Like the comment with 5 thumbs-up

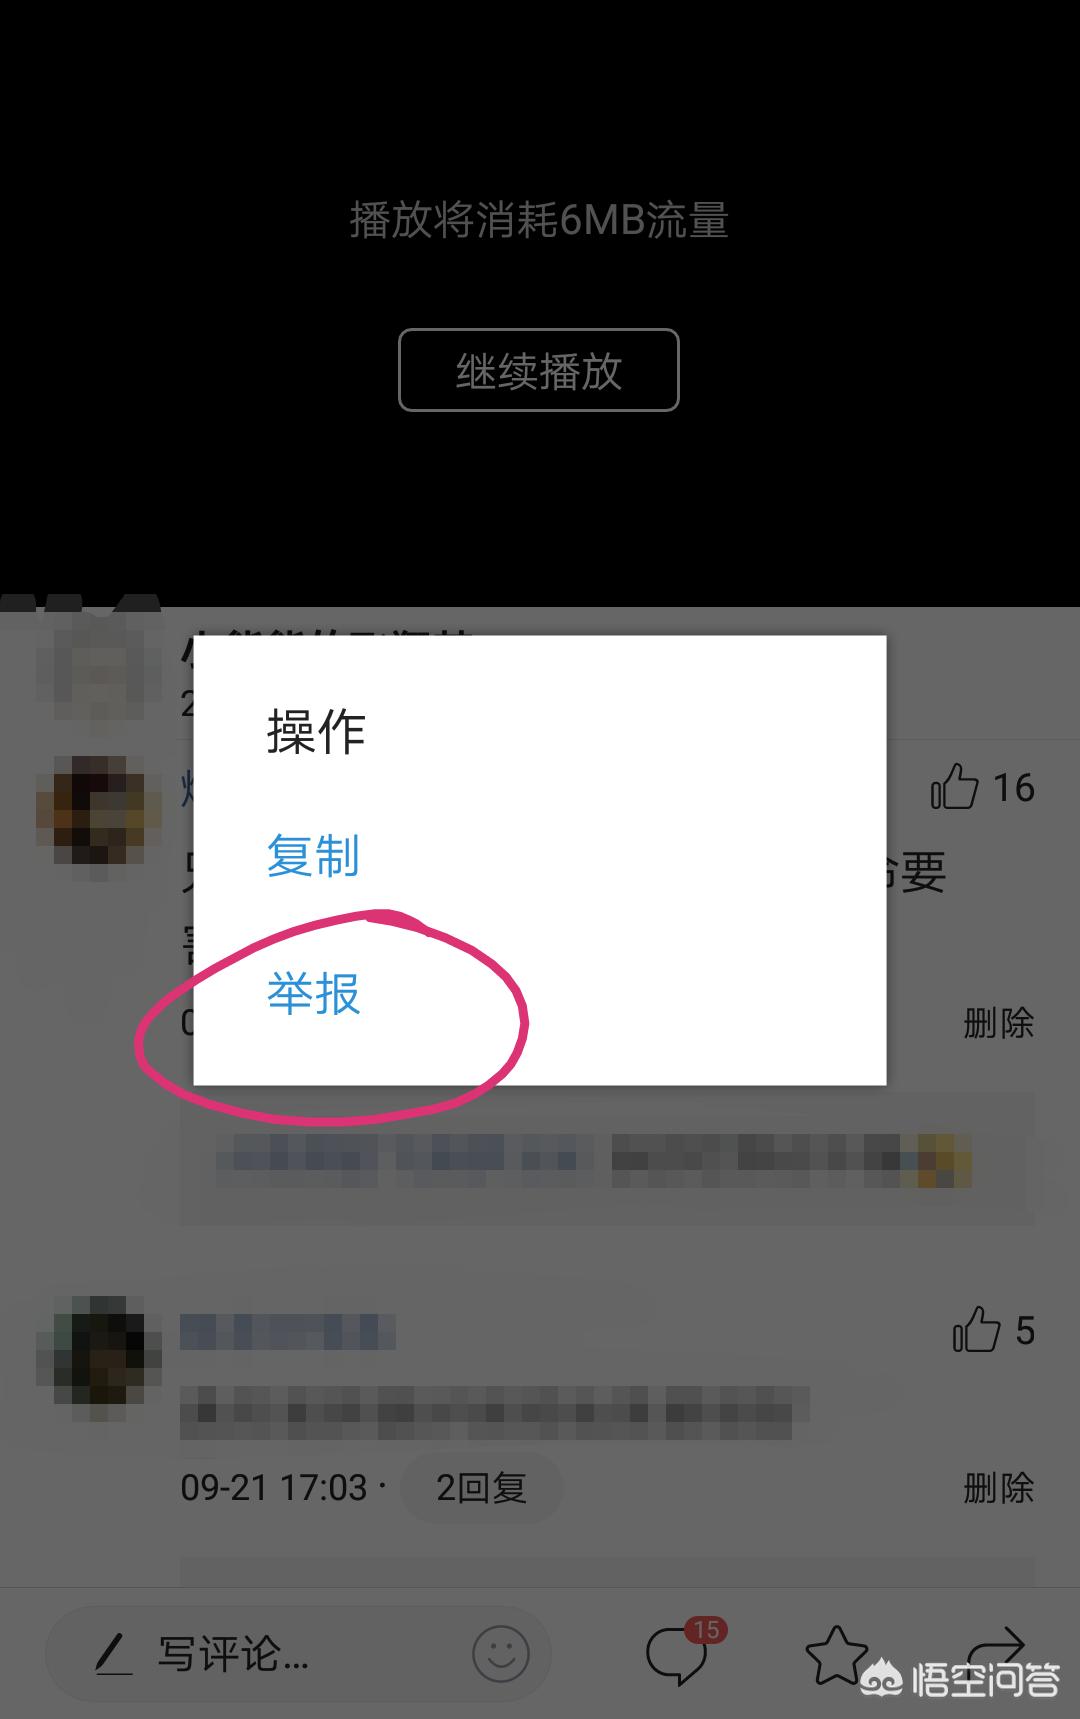pyautogui.click(x=976, y=1330)
